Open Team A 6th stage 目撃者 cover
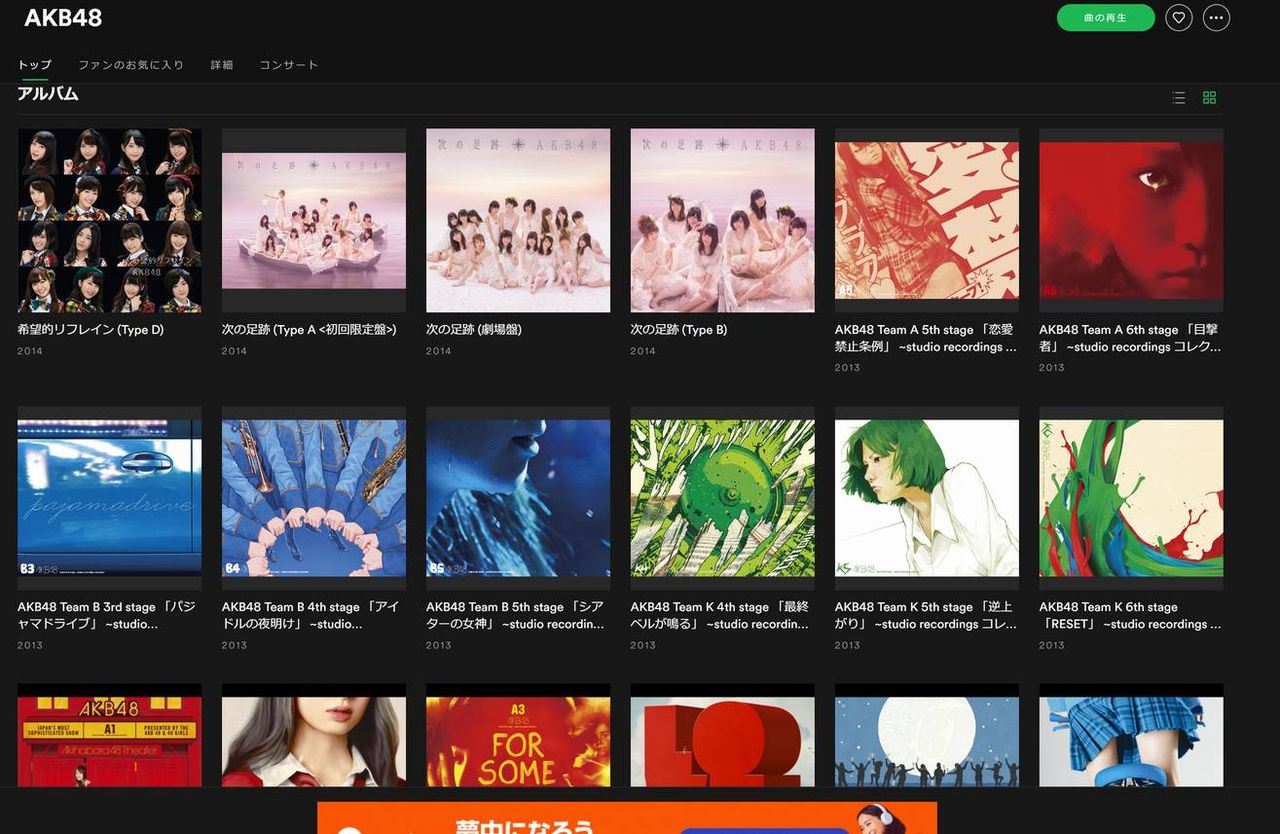This screenshot has width=1280, height=834. pyautogui.click(x=1131, y=220)
